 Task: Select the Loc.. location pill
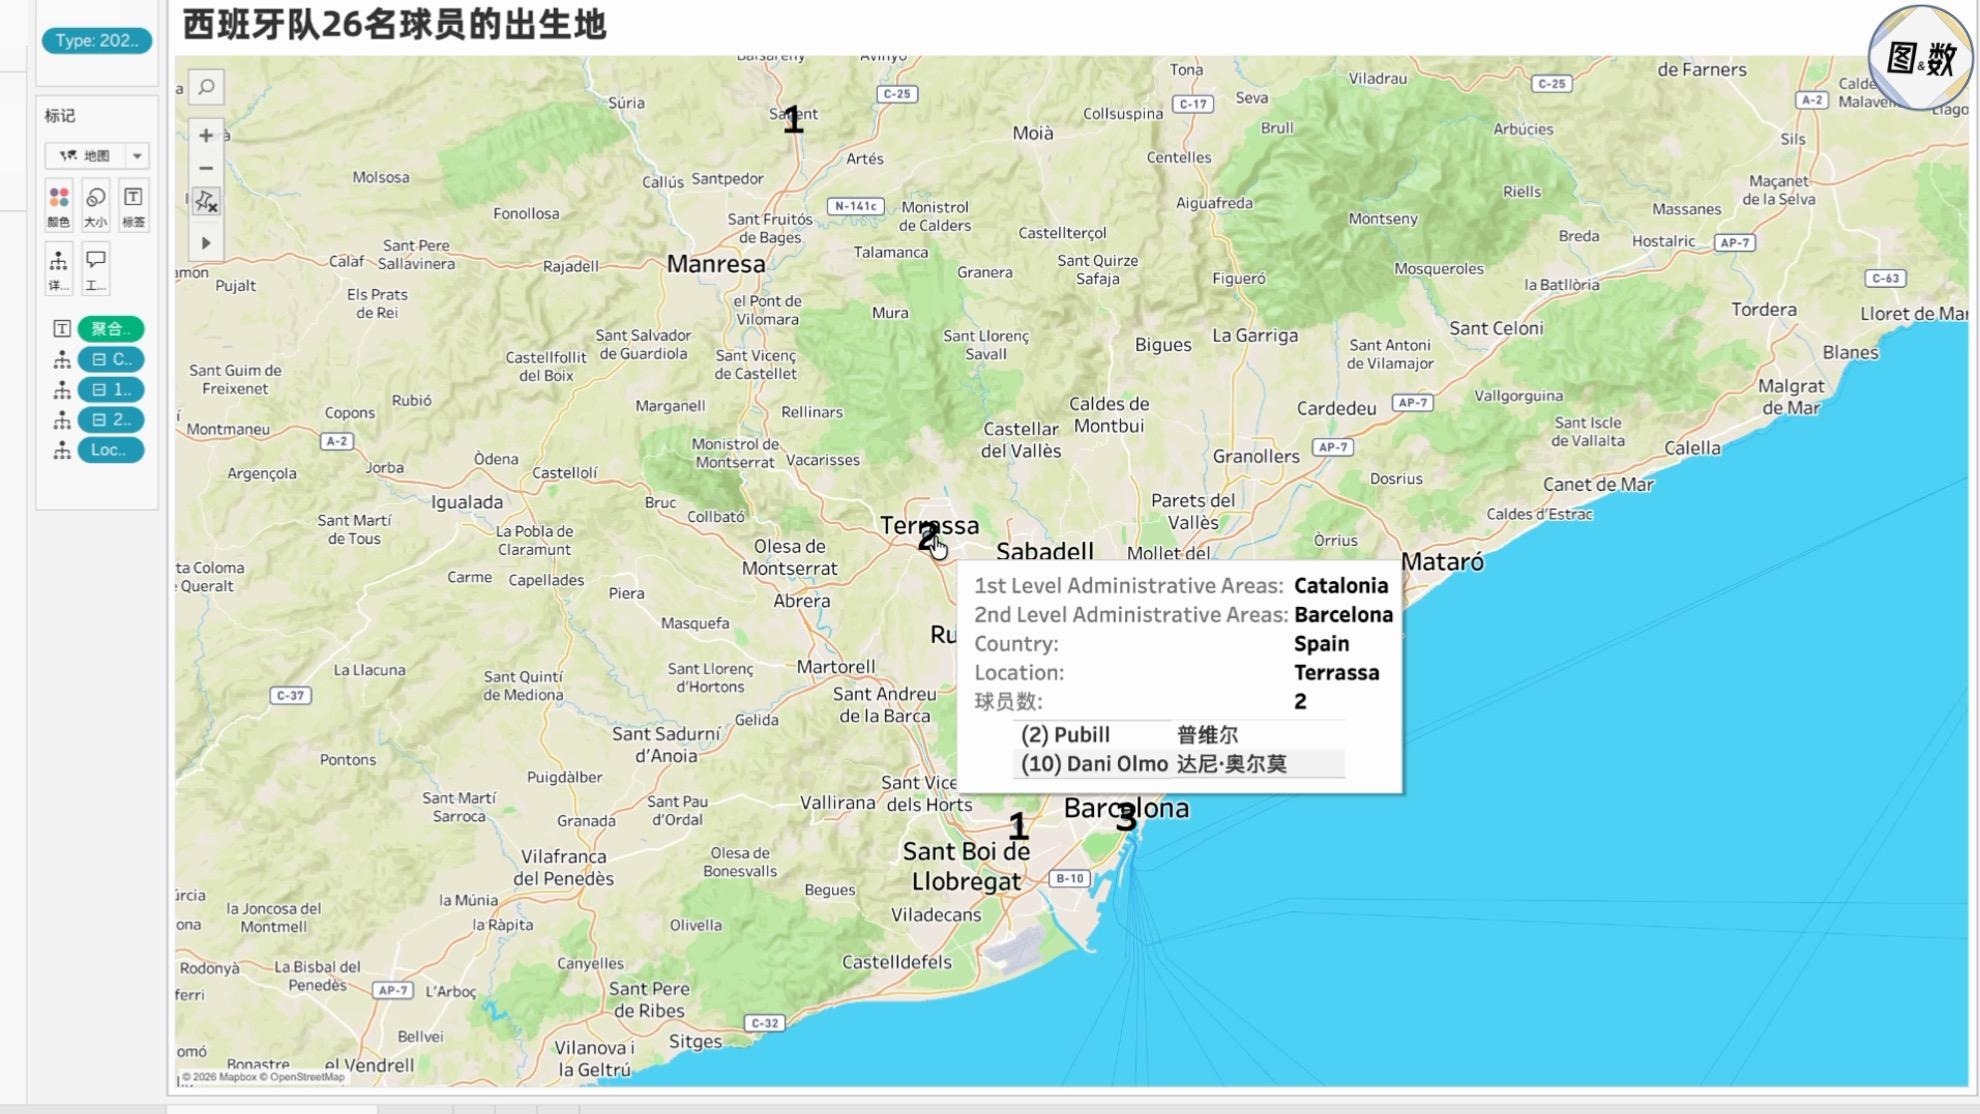pos(111,450)
